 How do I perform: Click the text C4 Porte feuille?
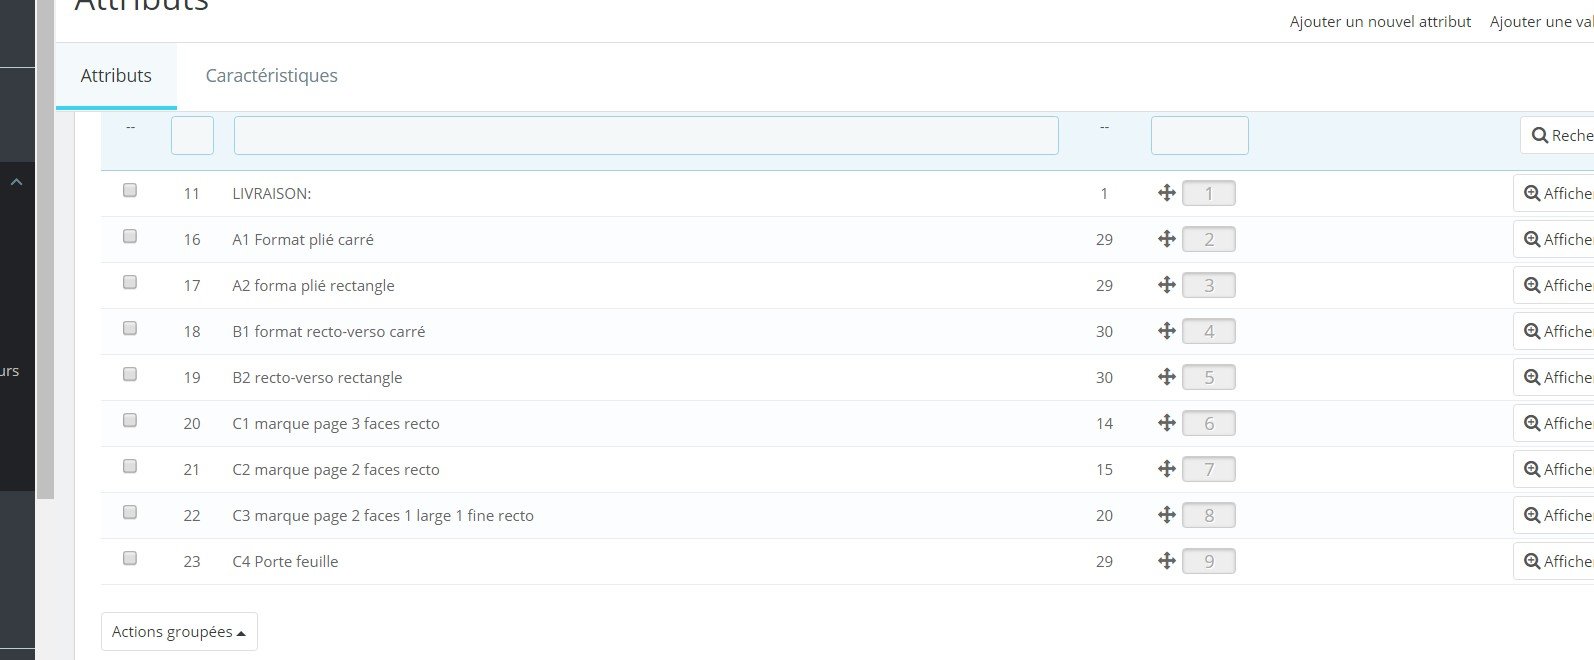coord(285,561)
